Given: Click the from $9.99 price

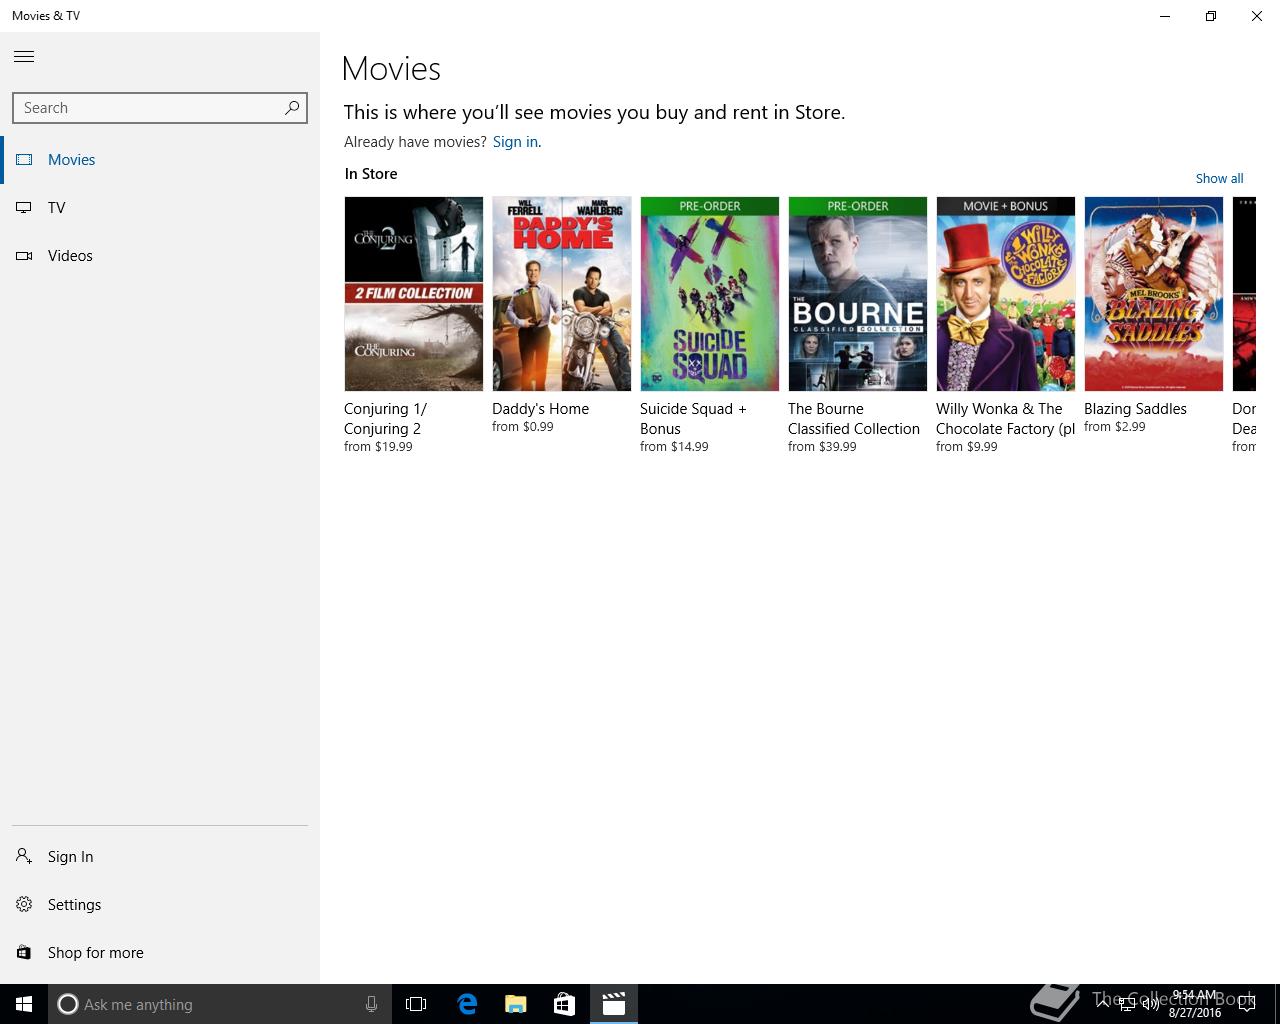Looking at the screenshot, I should click(x=967, y=447).
